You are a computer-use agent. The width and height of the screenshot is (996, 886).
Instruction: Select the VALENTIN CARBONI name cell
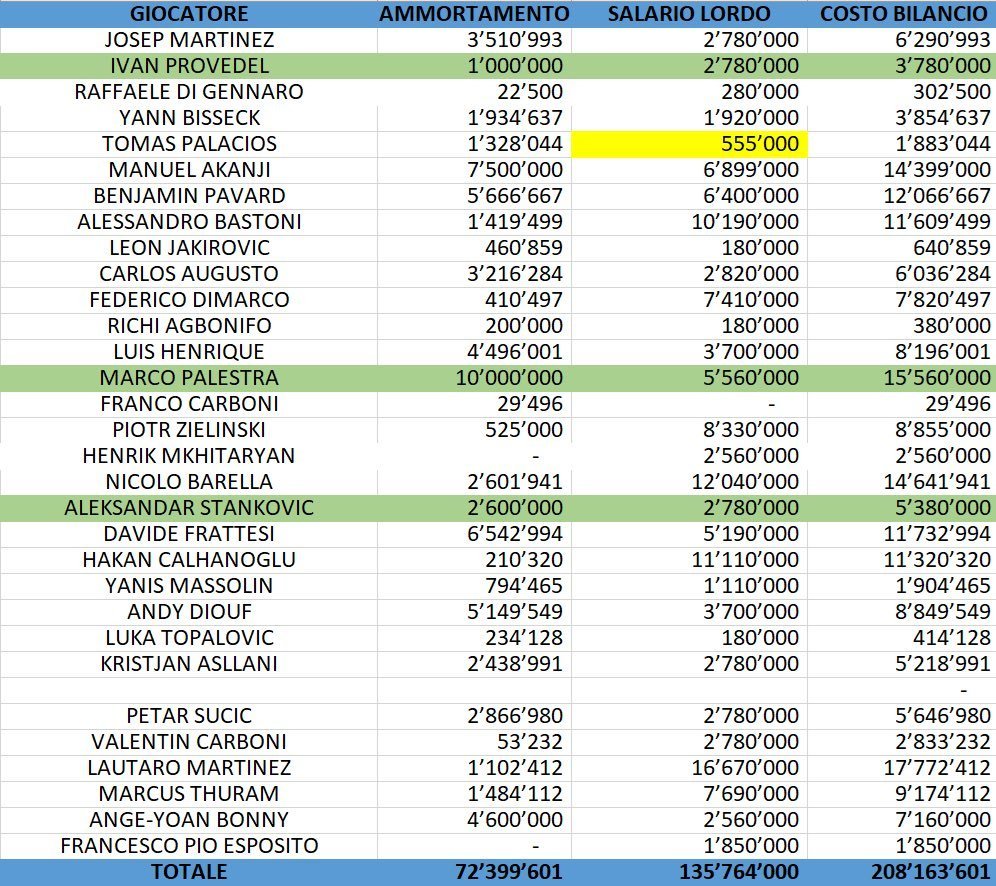[189, 743]
